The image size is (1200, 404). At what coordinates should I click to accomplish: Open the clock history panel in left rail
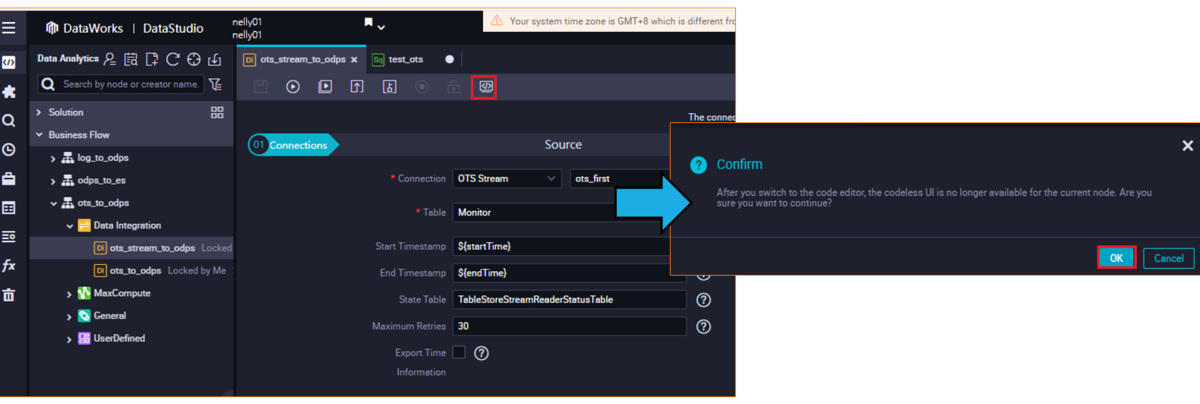tap(9, 150)
